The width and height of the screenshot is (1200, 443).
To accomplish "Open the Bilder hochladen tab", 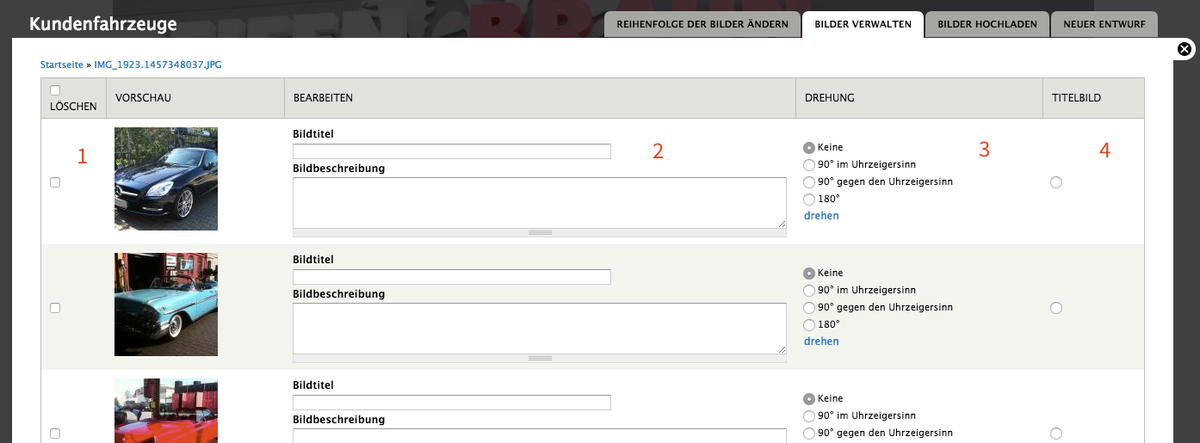I will pos(987,24).
